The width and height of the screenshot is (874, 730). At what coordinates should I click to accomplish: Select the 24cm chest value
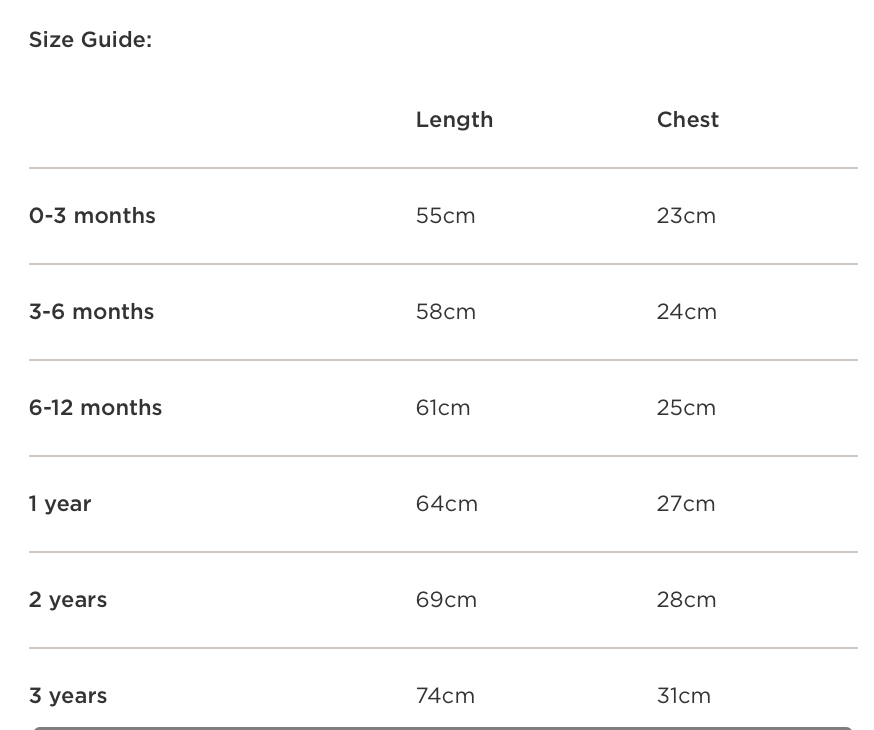687,312
